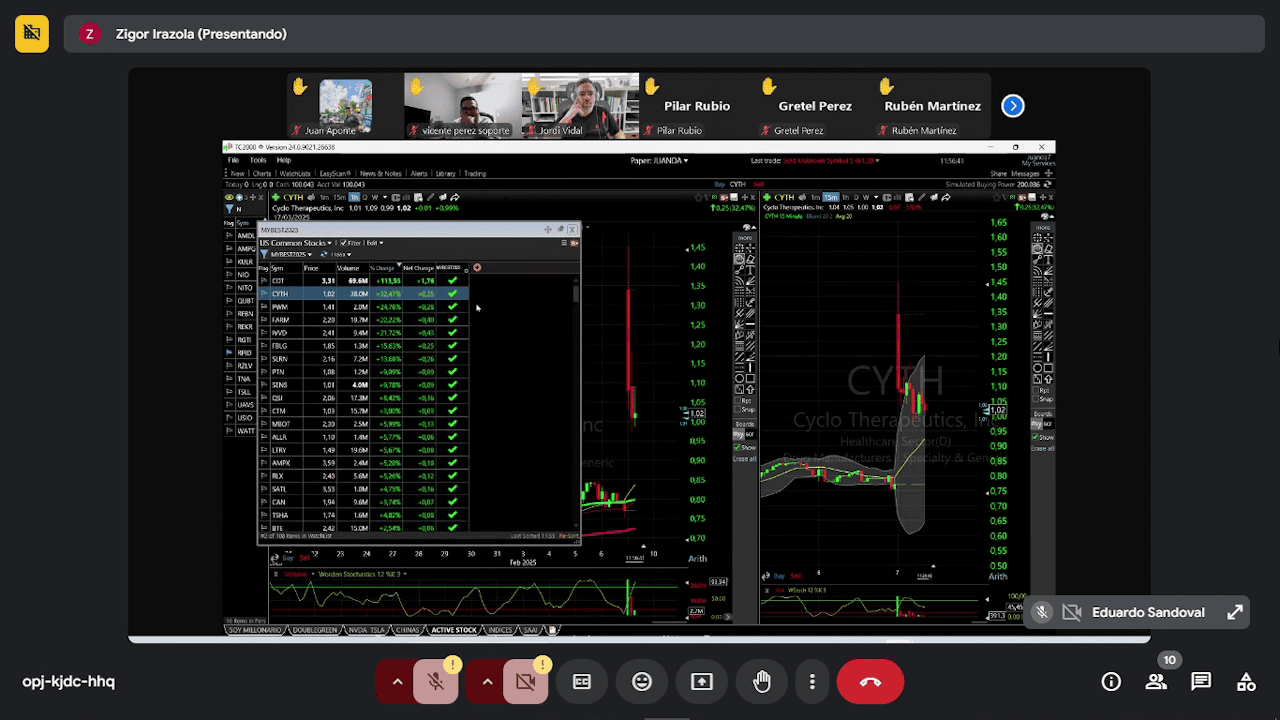This screenshot has height=720, width=1280.
Task: Click the Volume column header
Action: coord(348,268)
